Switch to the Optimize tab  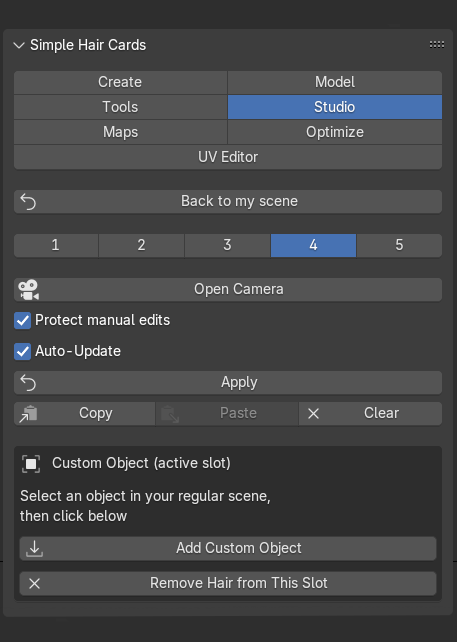pyautogui.click(x=335, y=132)
